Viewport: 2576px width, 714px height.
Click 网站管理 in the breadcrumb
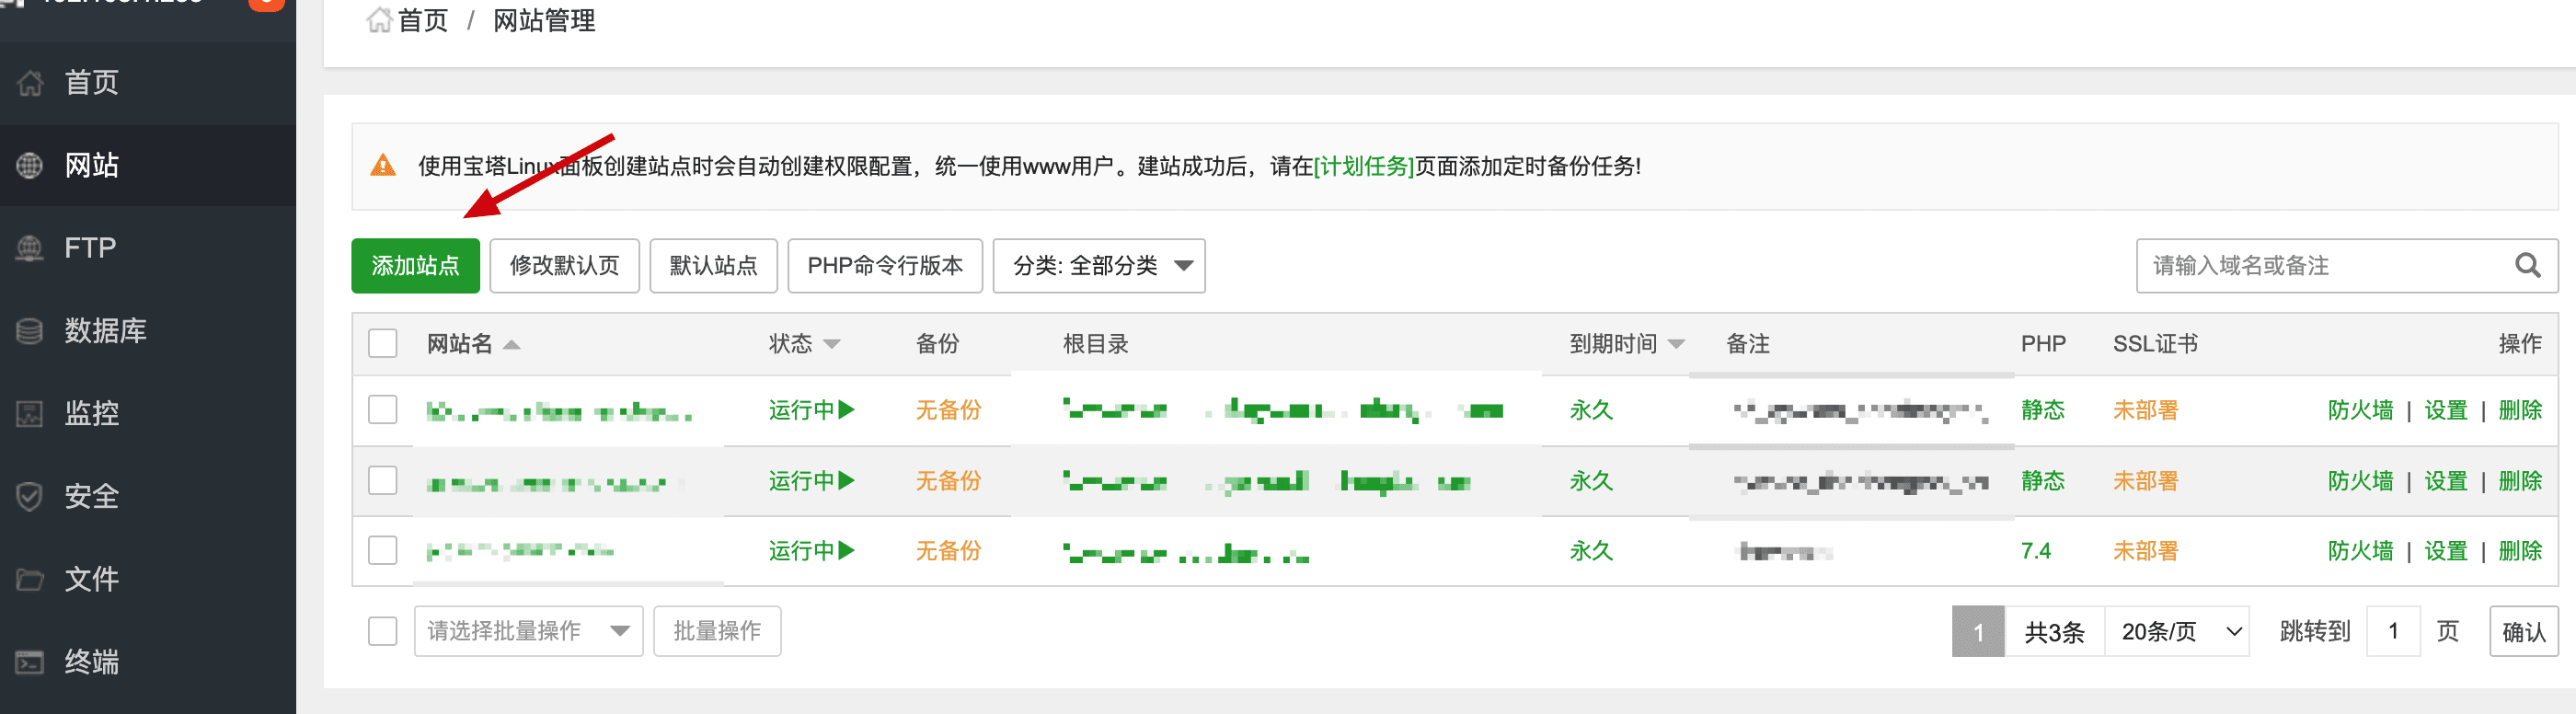click(544, 21)
